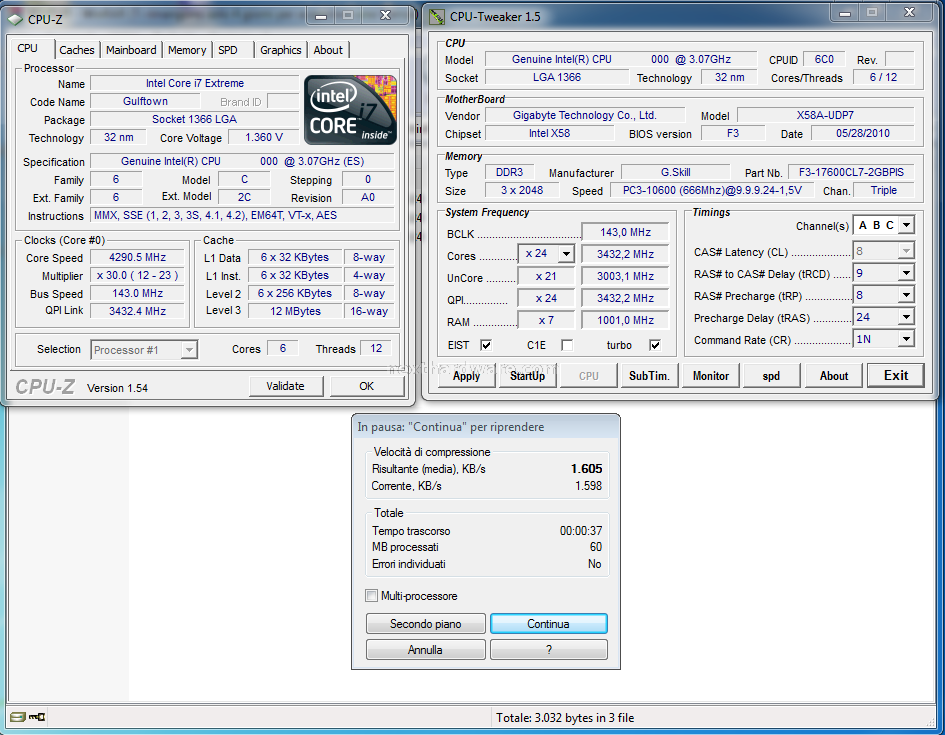Image resolution: width=945 pixels, height=735 pixels.
Task: Click the CPU-Tweaker title bar icon
Action: (436, 17)
